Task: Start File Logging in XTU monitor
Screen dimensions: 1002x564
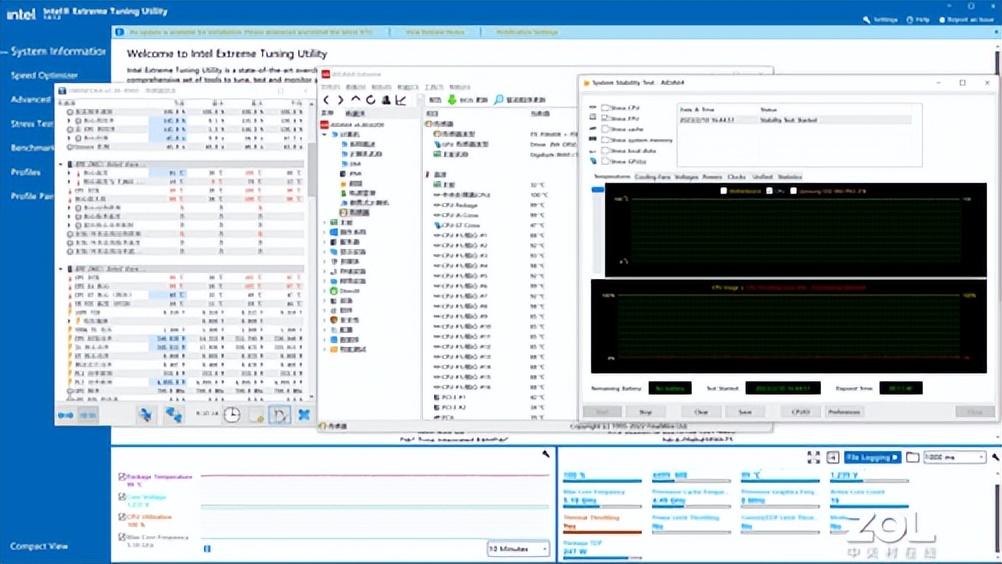Action: (872, 457)
